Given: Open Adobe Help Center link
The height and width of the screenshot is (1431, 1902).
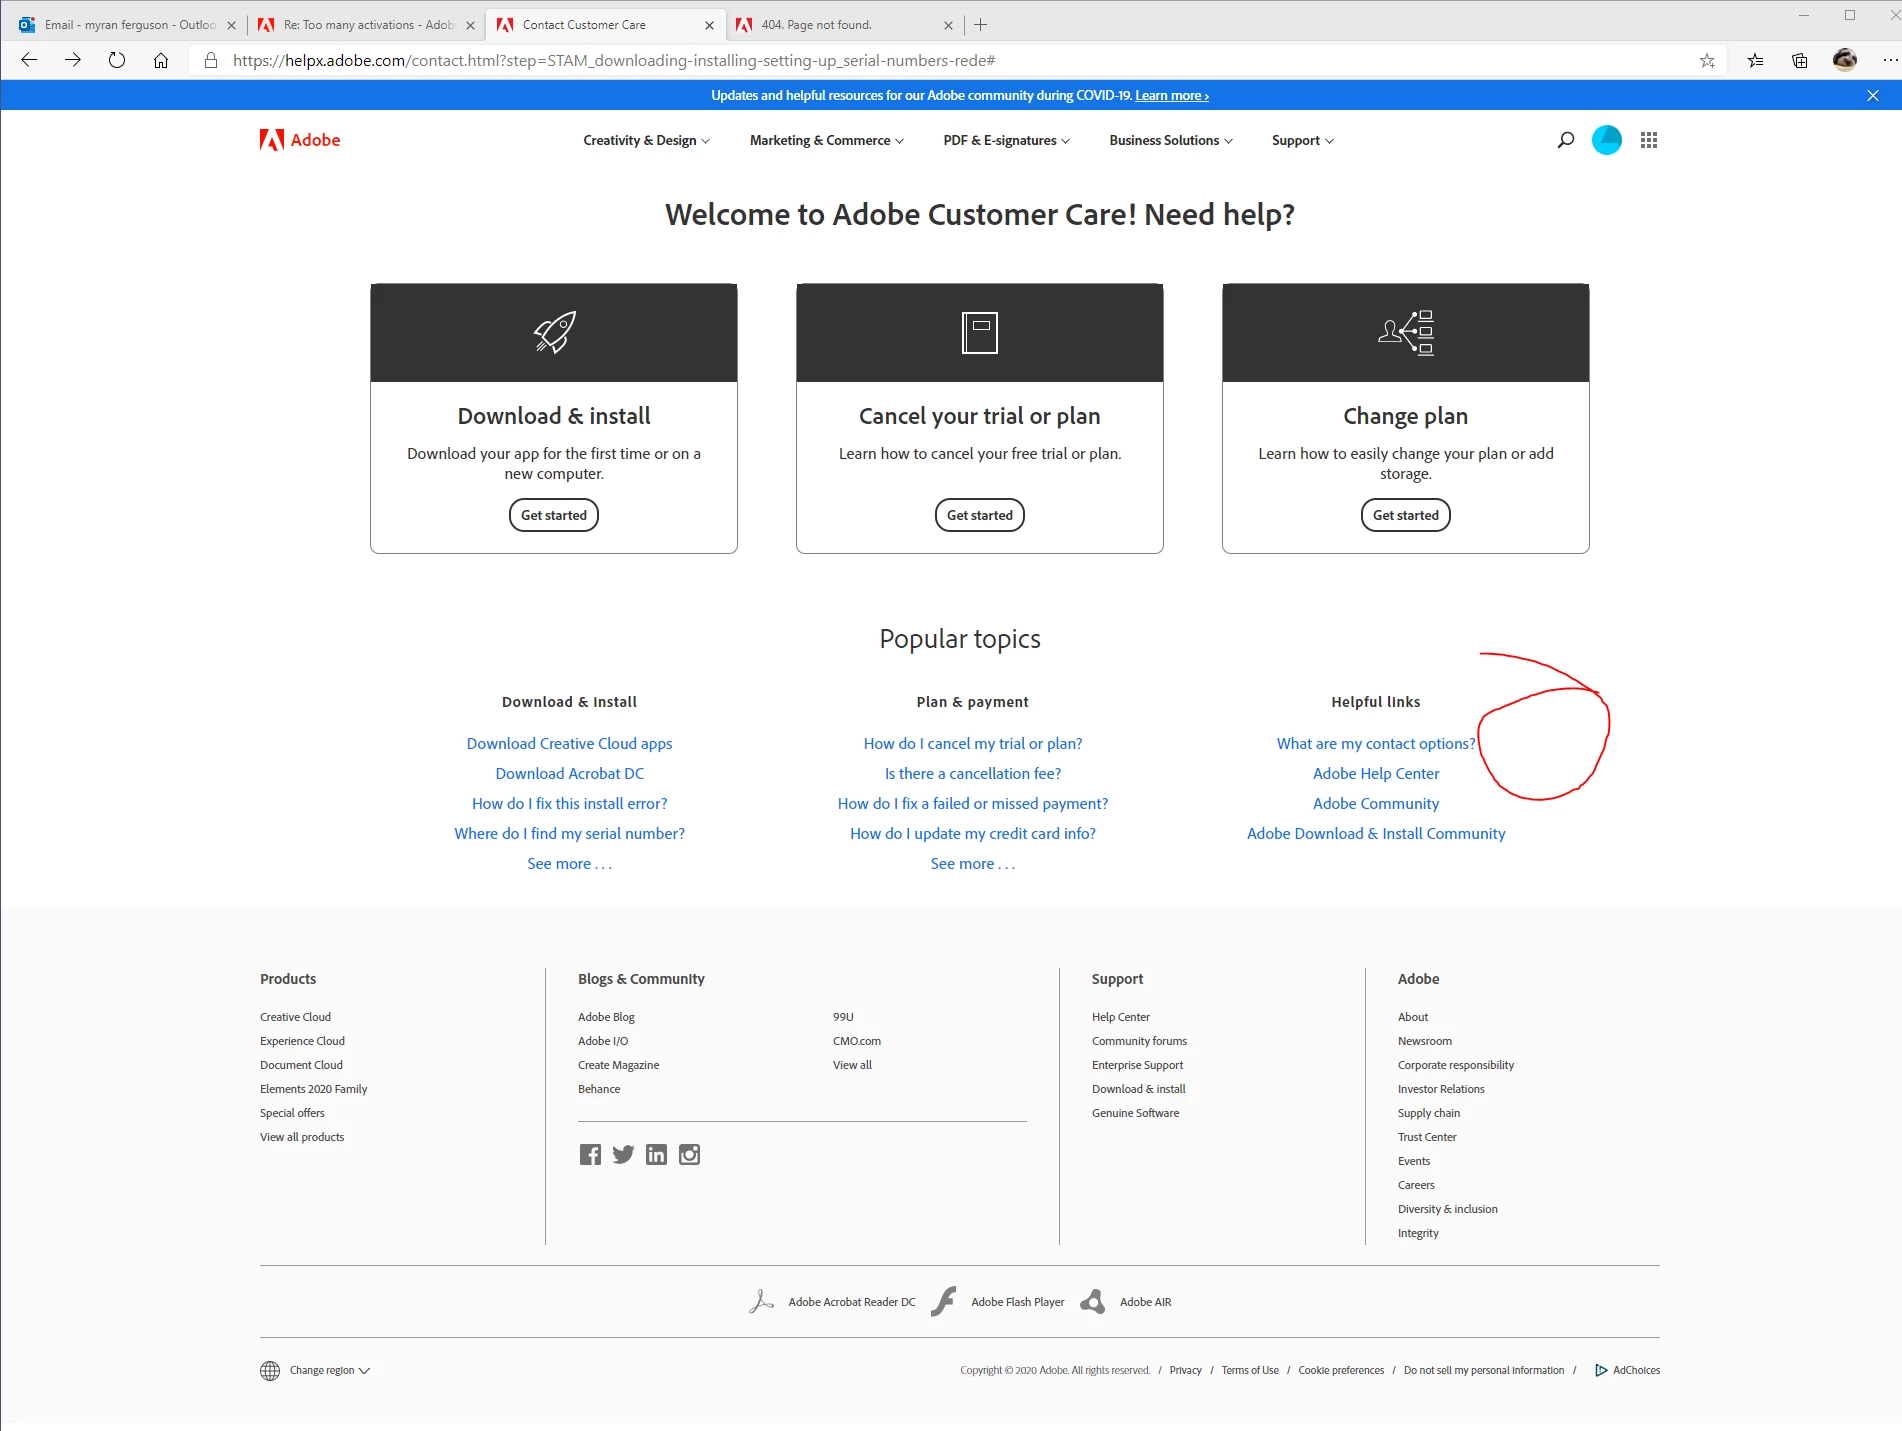Looking at the screenshot, I should [x=1376, y=773].
